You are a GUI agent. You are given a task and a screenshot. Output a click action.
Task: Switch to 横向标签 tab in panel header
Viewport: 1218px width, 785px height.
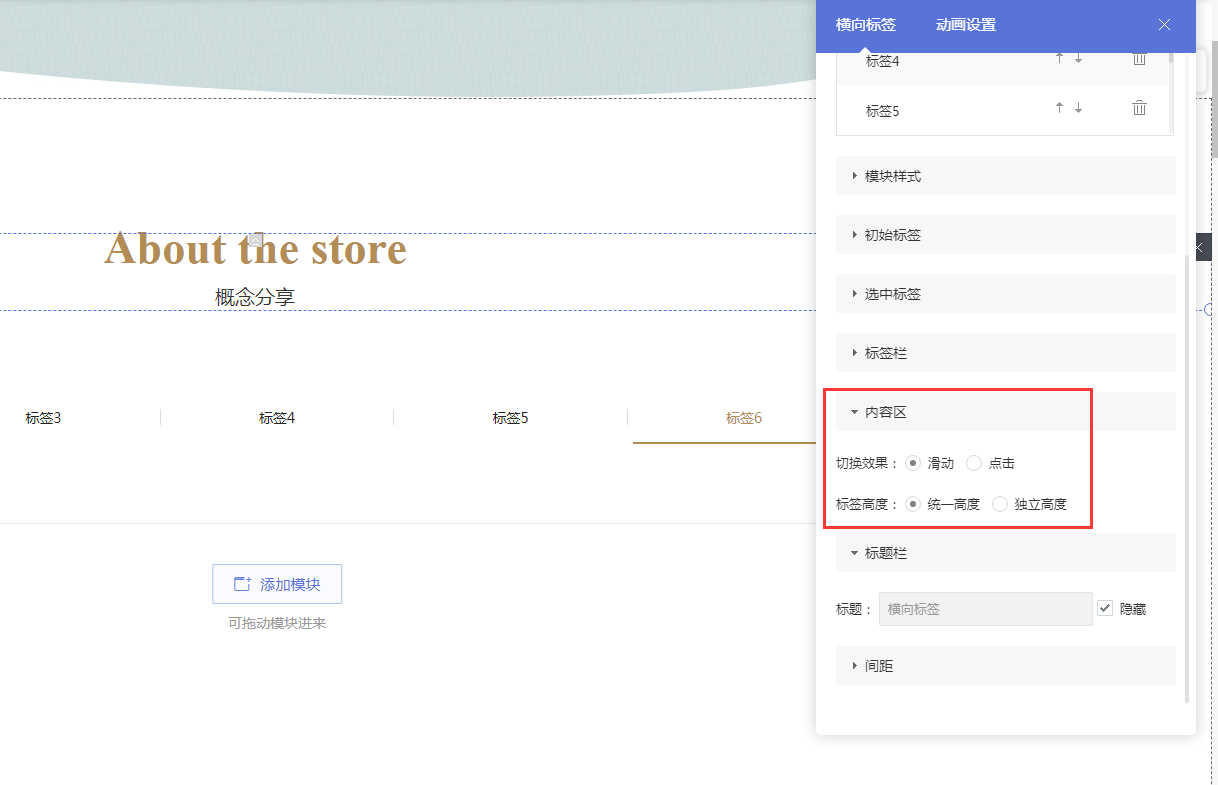[865, 25]
